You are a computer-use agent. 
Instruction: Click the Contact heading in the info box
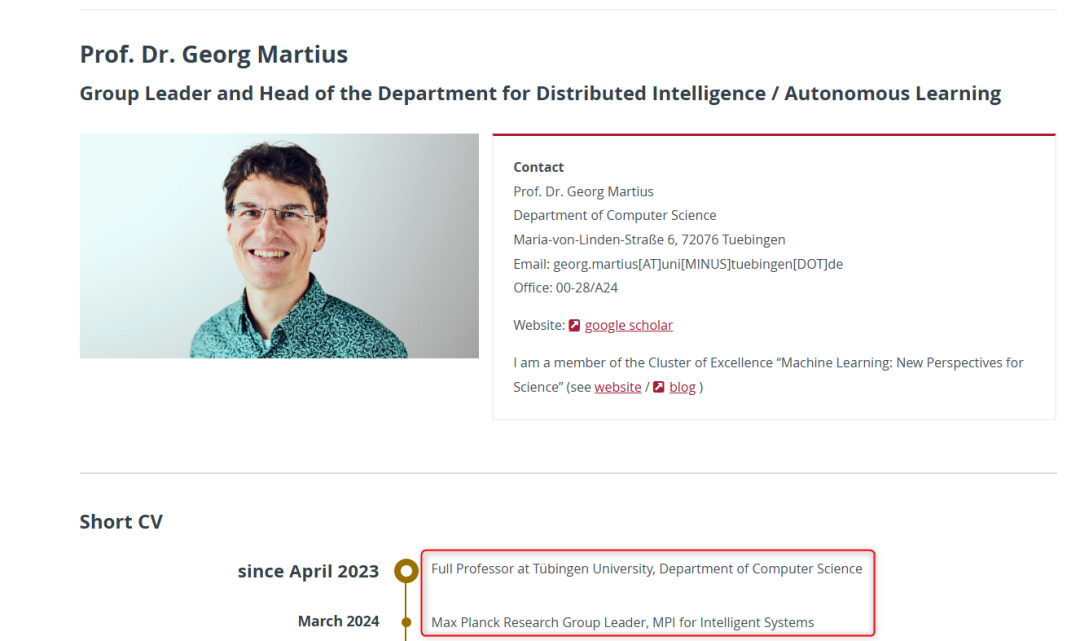(538, 167)
